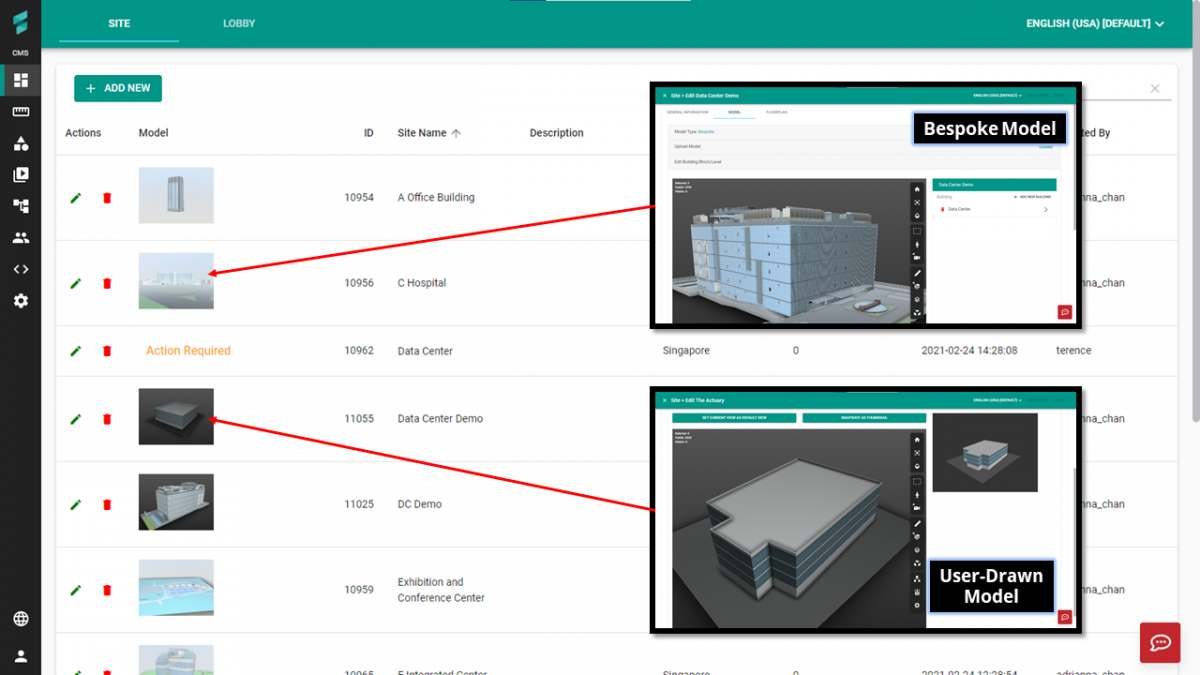Open the settings gear in the left sidebar
This screenshot has height=675, width=1200.
click(x=20, y=300)
